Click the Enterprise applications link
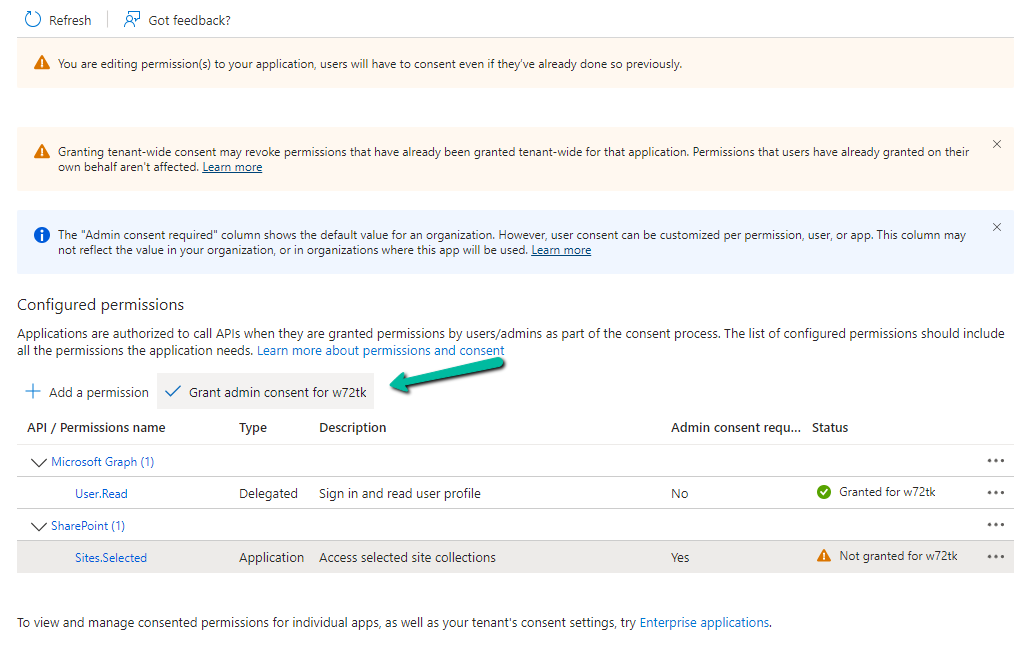Image resolution: width=1014 pixels, height=655 pixels. click(704, 622)
